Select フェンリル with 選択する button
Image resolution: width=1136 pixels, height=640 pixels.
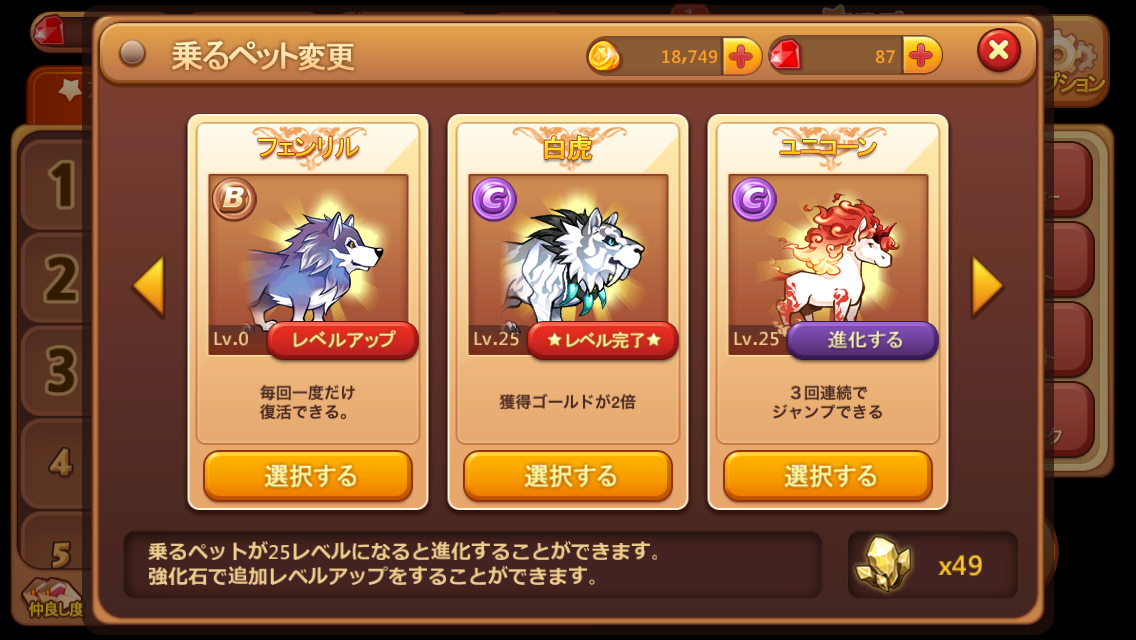(x=308, y=476)
